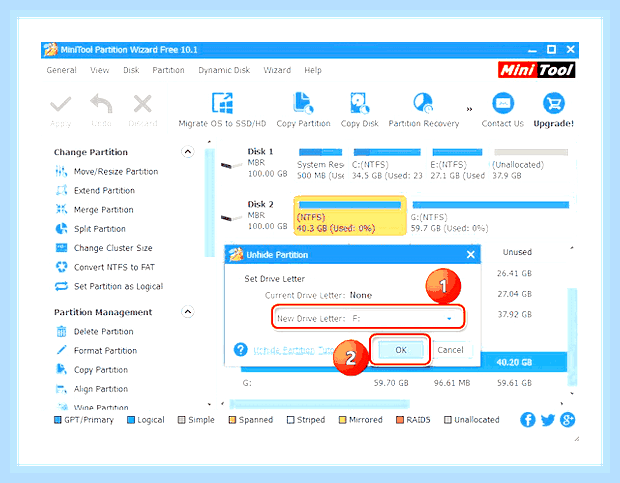Screen dimensions: 620x483
Task: Collapse the Partition Management section
Action: [188, 312]
